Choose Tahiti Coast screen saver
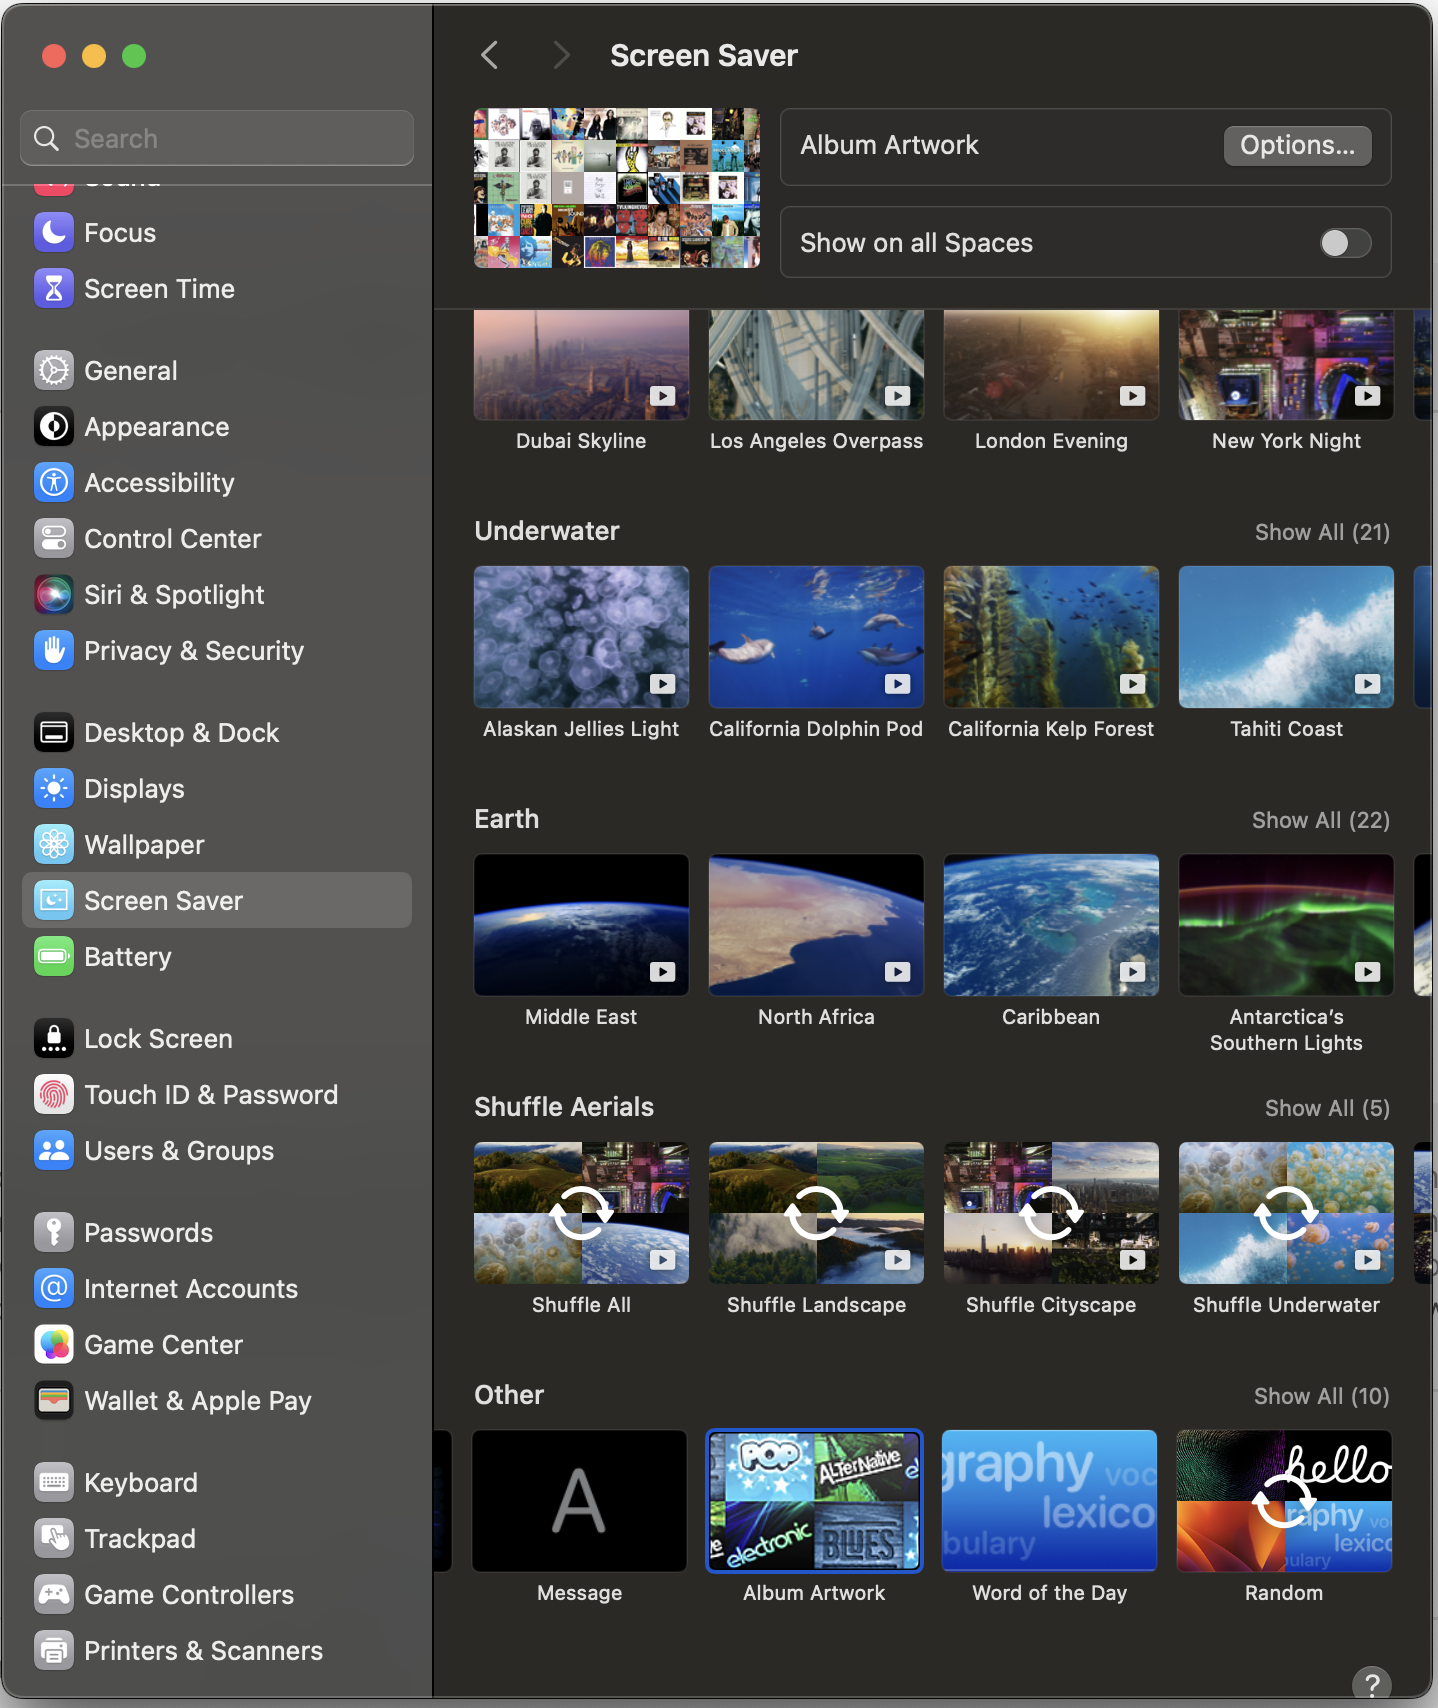Screen dimensions: 1438x1708 pyautogui.click(x=1287, y=637)
